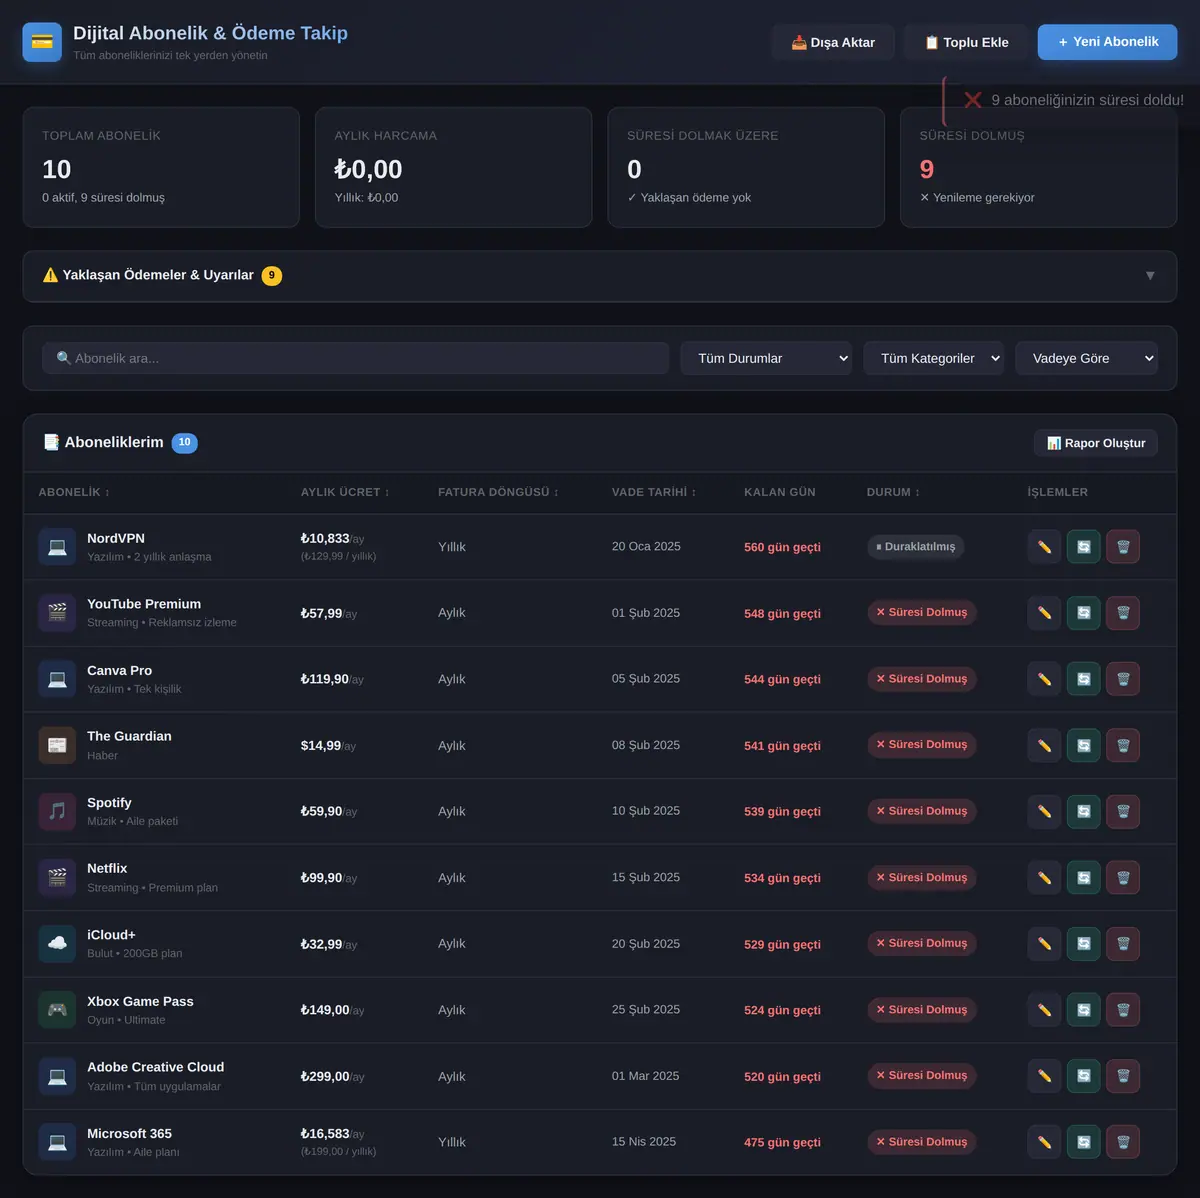This screenshot has width=1200, height=1198.
Task: Click the Duraklatılmış status badge for NordVPN
Action: click(x=915, y=547)
